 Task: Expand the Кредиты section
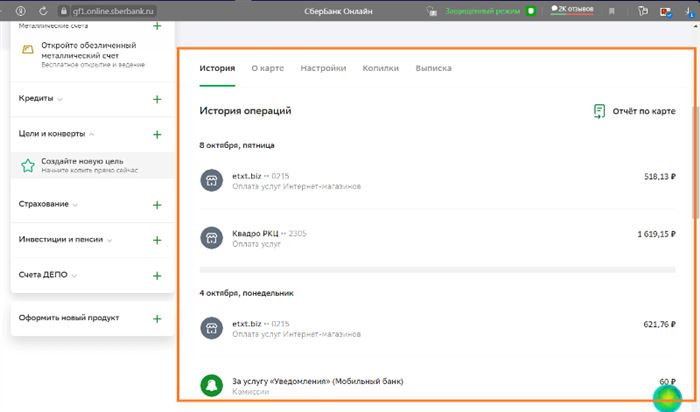40,98
